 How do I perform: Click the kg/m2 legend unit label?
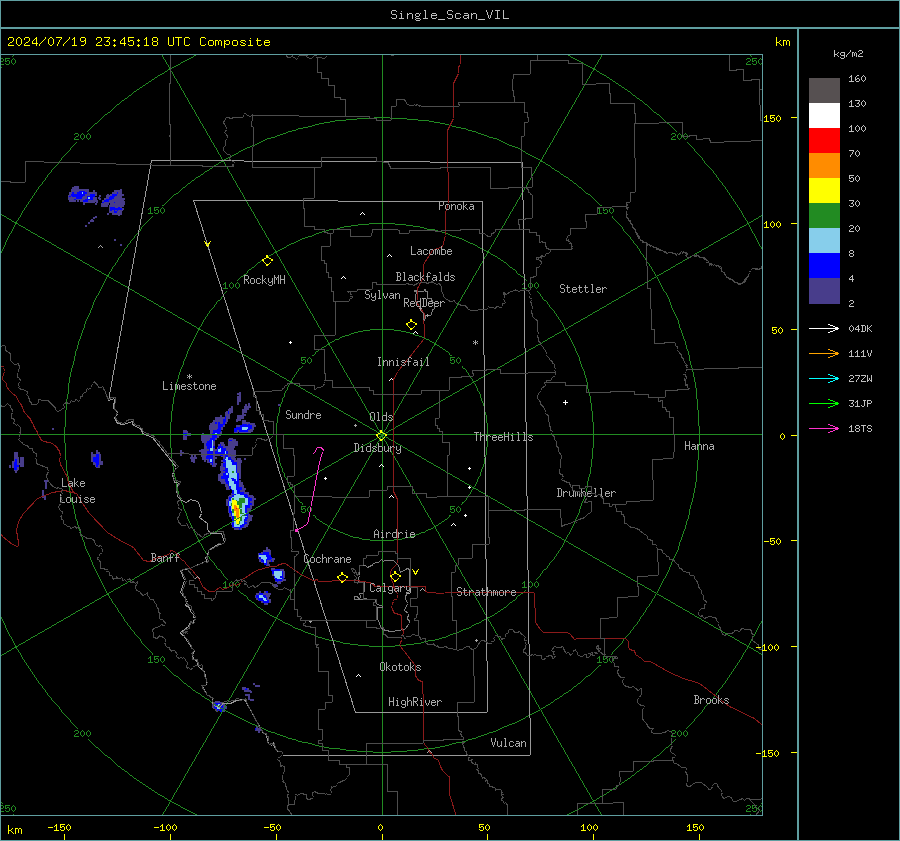[x=848, y=54]
